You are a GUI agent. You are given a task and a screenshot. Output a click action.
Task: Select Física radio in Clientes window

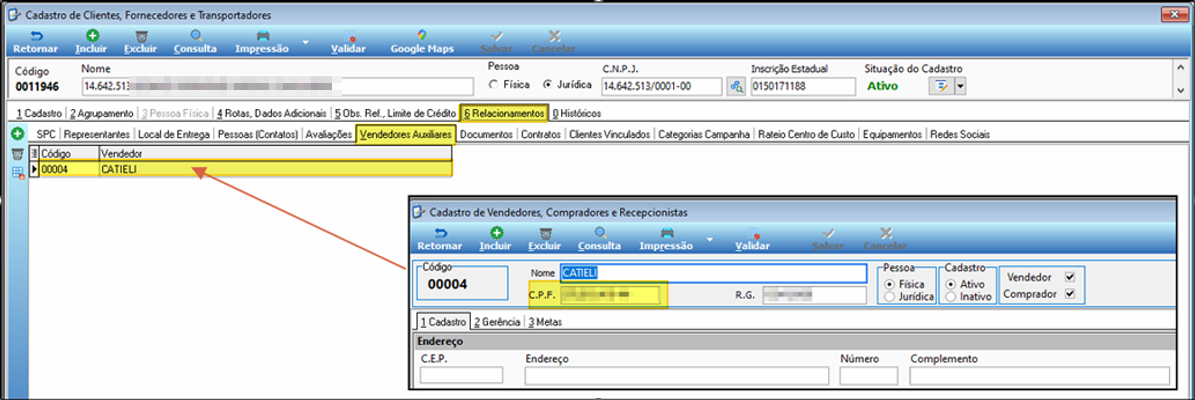coord(494,85)
